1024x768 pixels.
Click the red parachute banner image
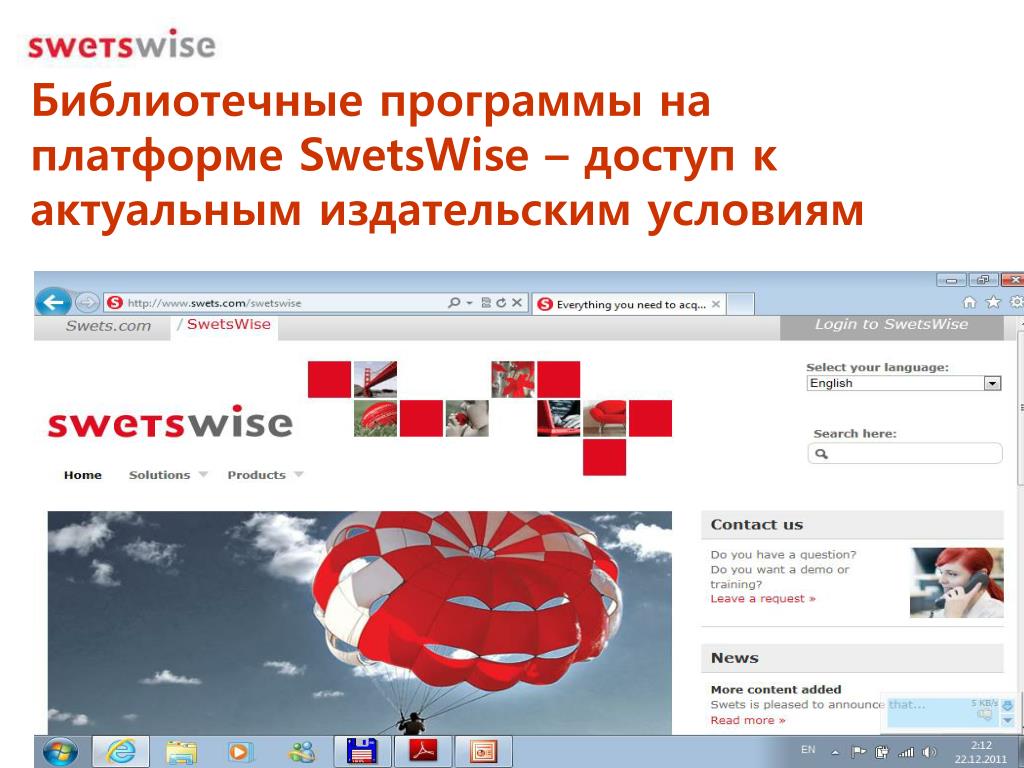pyautogui.click(x=360, y=623)
